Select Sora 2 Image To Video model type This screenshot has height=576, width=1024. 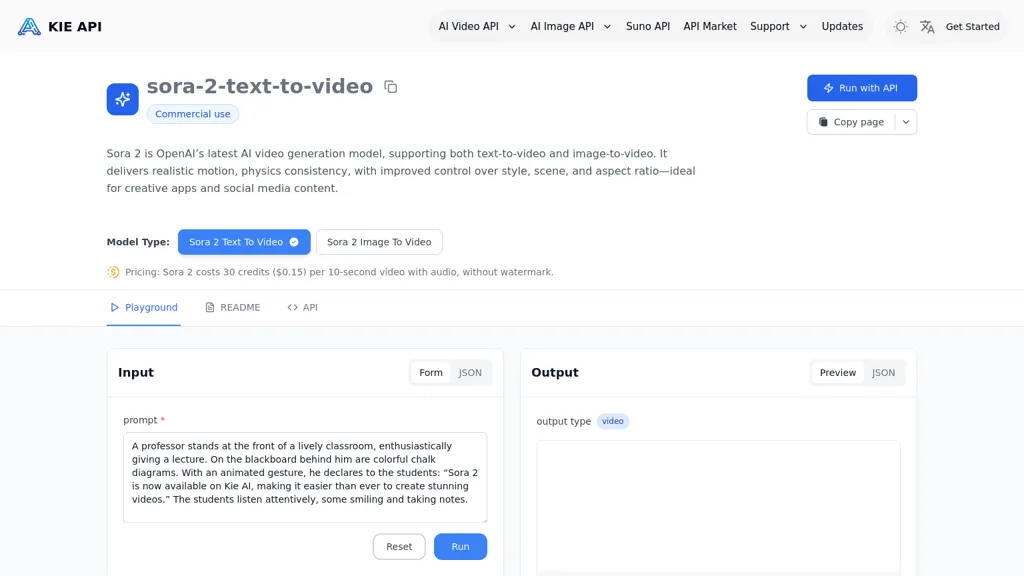(379, 242)
